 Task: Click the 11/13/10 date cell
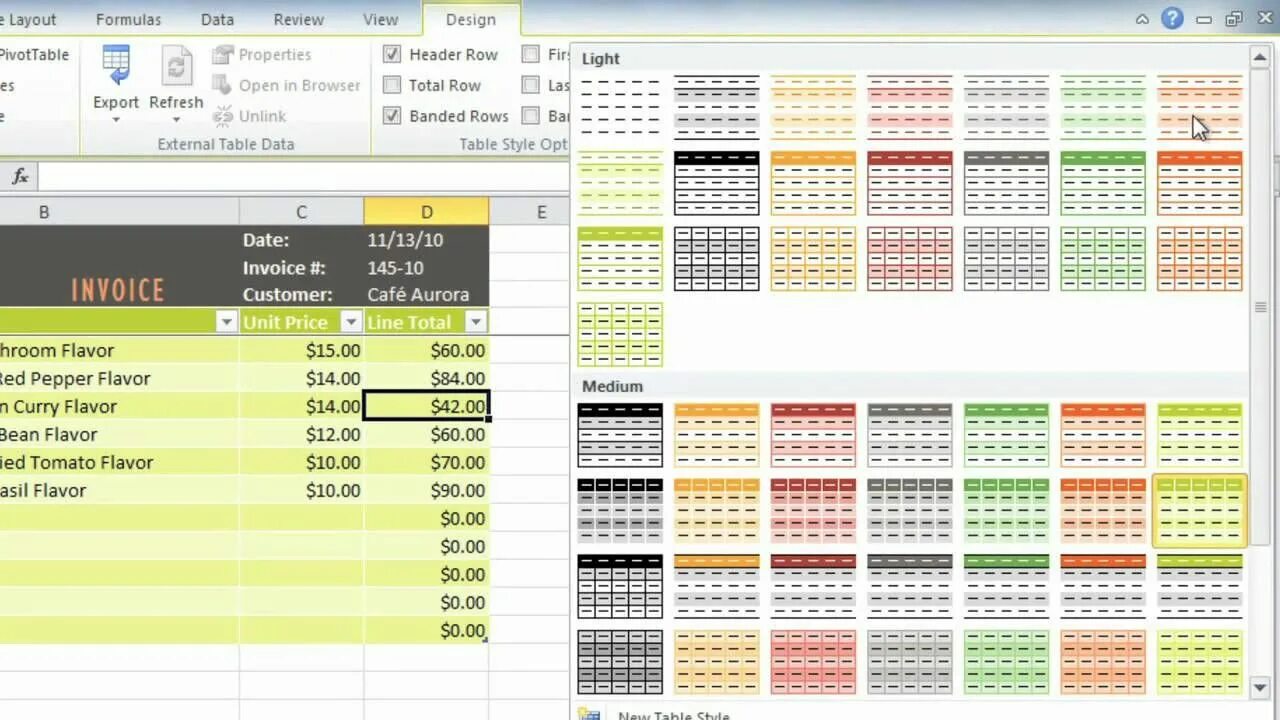[x=427, y=240]
